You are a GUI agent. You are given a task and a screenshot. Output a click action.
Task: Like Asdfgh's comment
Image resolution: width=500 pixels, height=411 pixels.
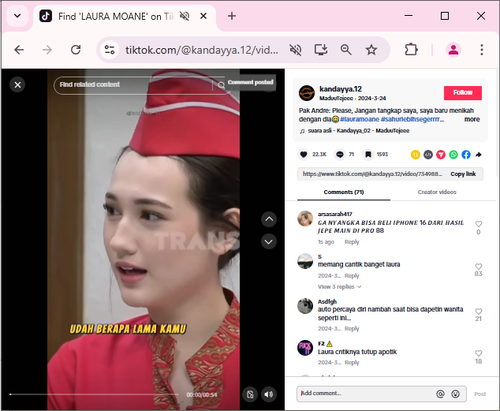478,311
